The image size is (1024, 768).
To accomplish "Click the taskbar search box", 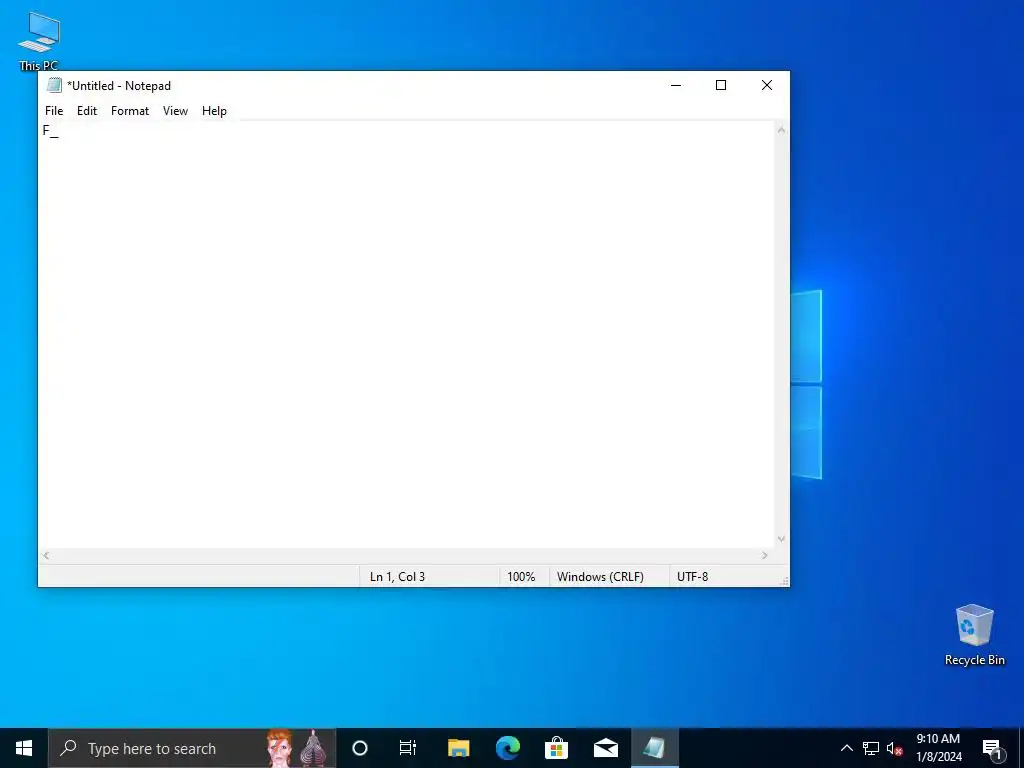I will coord(192,748).
